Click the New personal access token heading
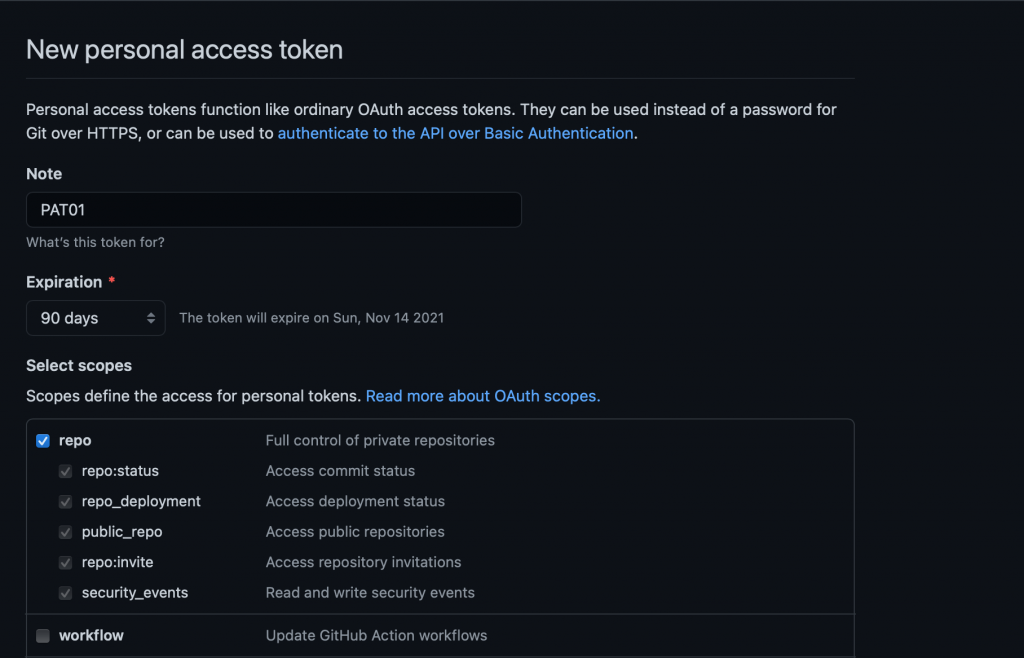Screen dimensions: 1024x658 (184, 50)
